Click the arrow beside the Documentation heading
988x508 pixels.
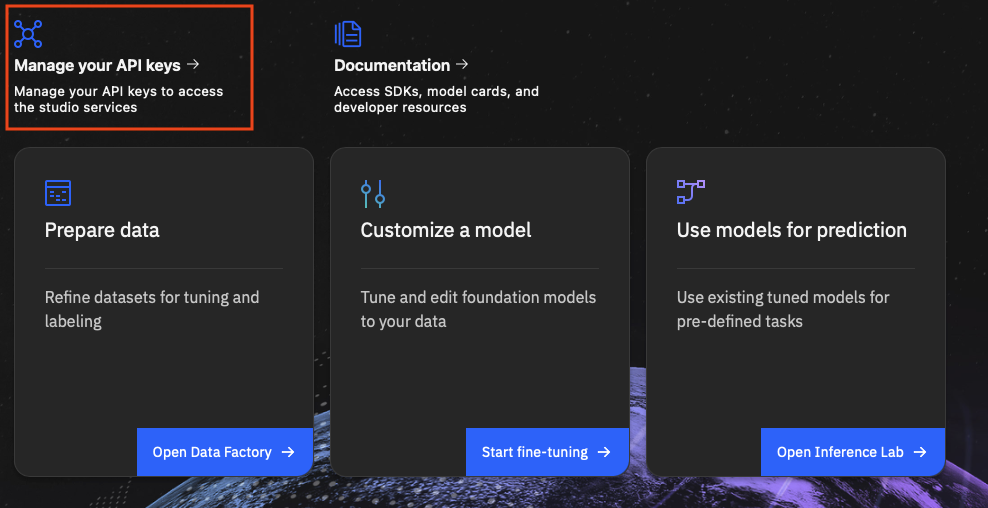[x=462, y=65]
